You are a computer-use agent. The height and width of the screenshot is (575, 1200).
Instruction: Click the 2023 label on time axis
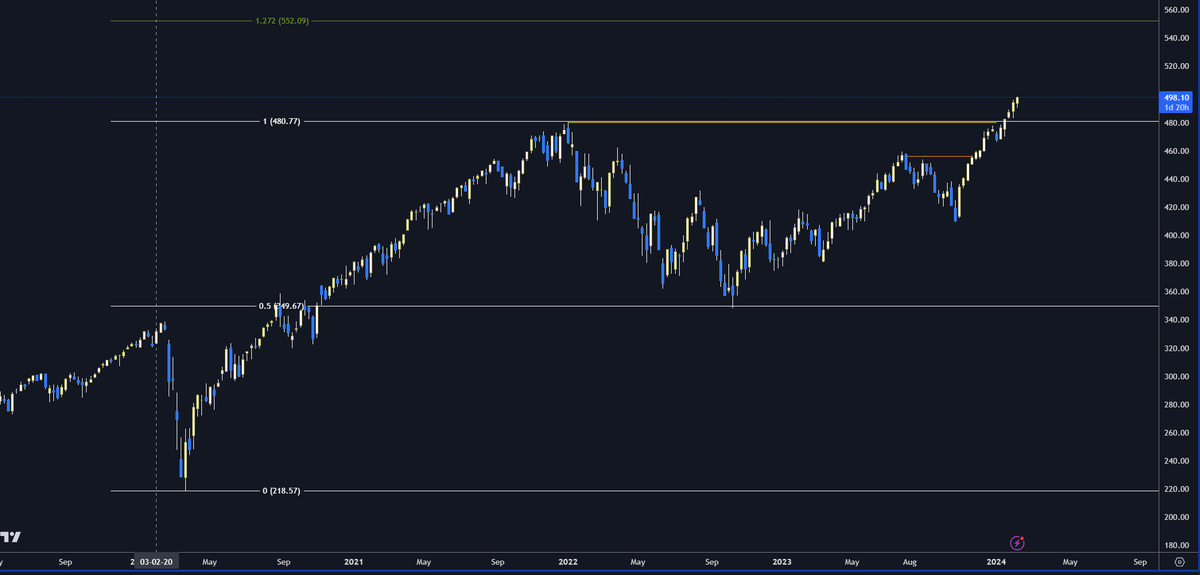782,562
